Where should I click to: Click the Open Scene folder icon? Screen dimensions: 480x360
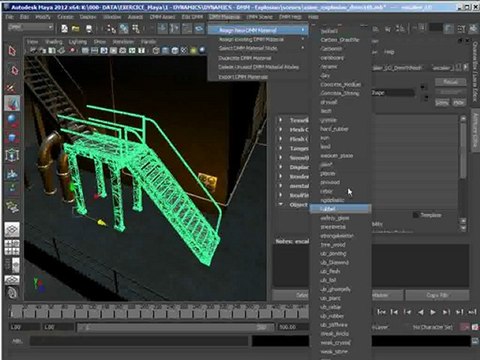click(76, 29)
